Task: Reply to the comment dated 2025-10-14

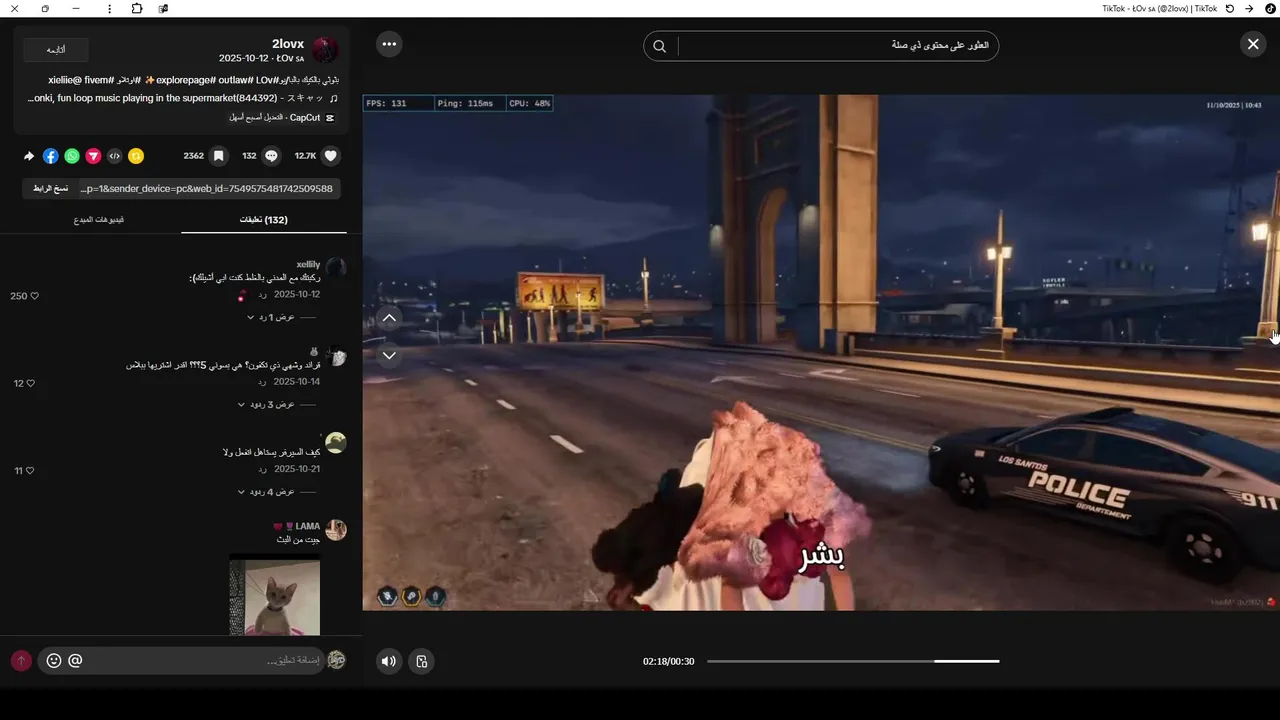Action: 263,382
